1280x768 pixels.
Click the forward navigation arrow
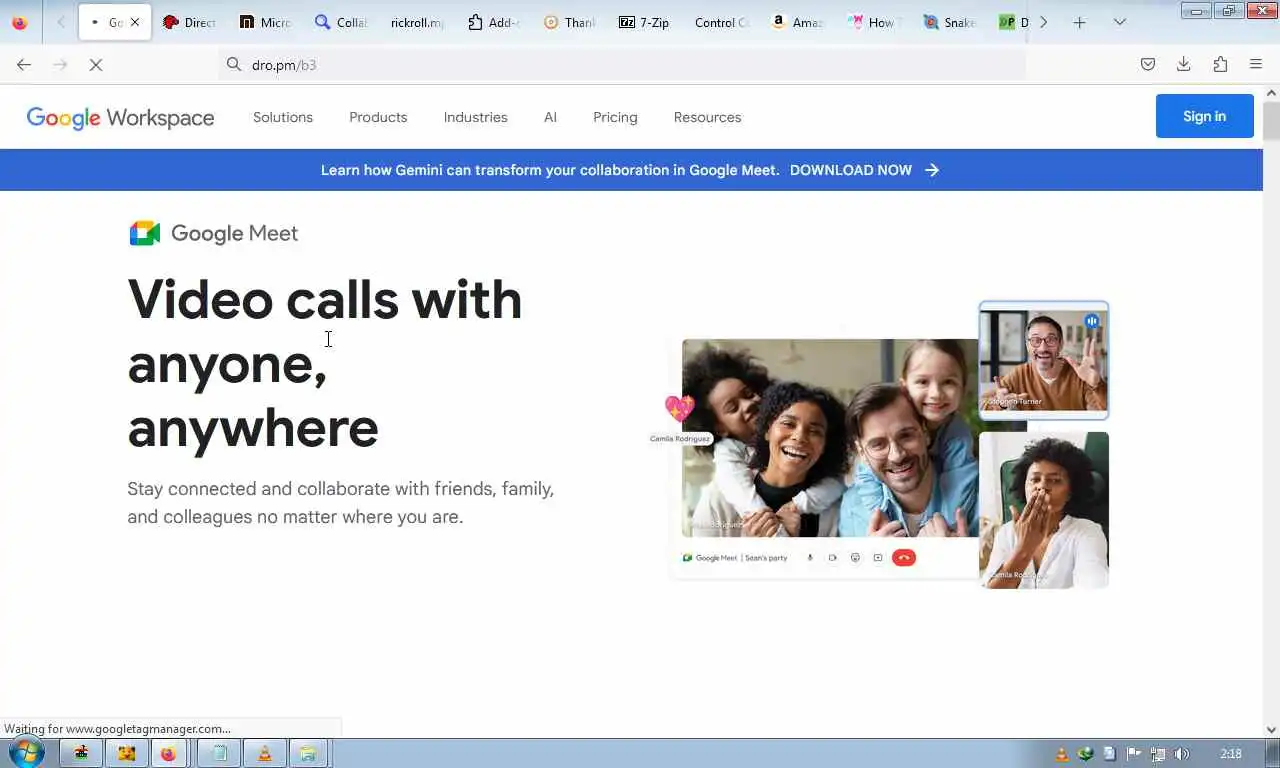tap(60, 64)
